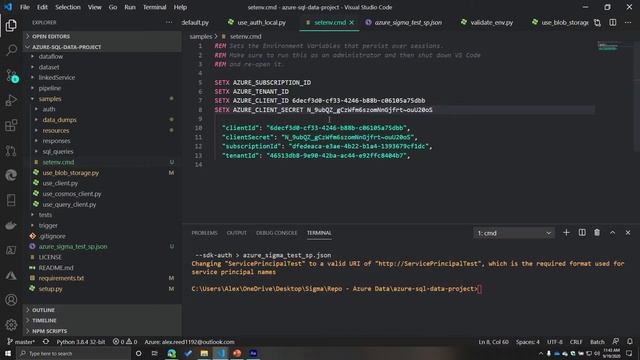
Task: Click the editor minimap overview
Action: pos(608,47)
